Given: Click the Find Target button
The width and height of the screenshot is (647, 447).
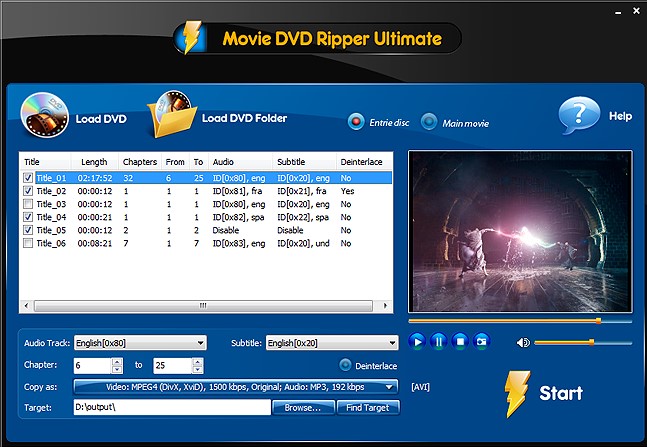Looking at the screenshot, I should (368, 408).
